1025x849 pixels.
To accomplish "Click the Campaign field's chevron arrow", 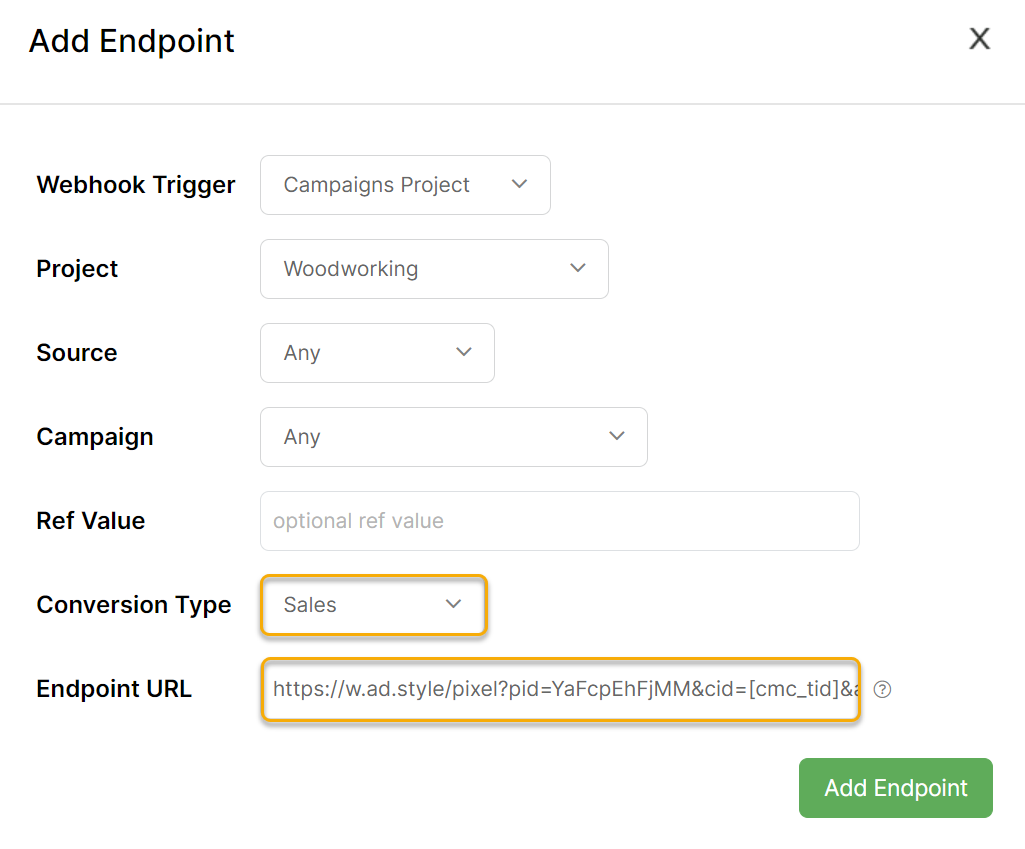I will pyautogui.click(x=616, y=436).
